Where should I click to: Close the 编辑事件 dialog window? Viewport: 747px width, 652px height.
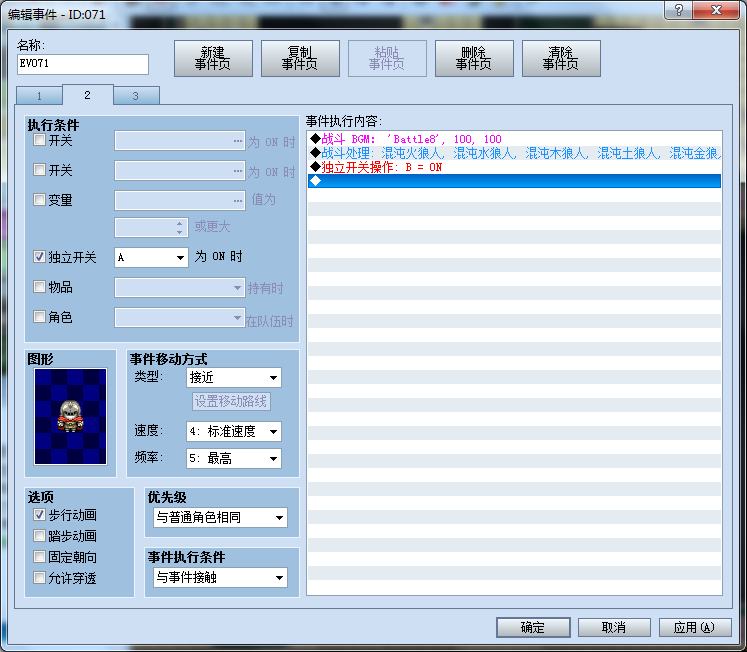coord(717,10)
